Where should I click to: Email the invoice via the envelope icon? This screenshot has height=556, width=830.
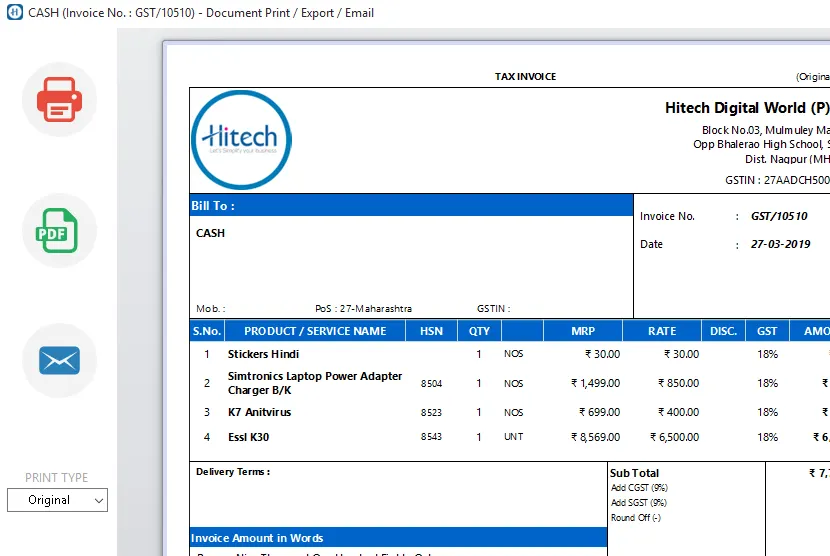click(59, 360)
